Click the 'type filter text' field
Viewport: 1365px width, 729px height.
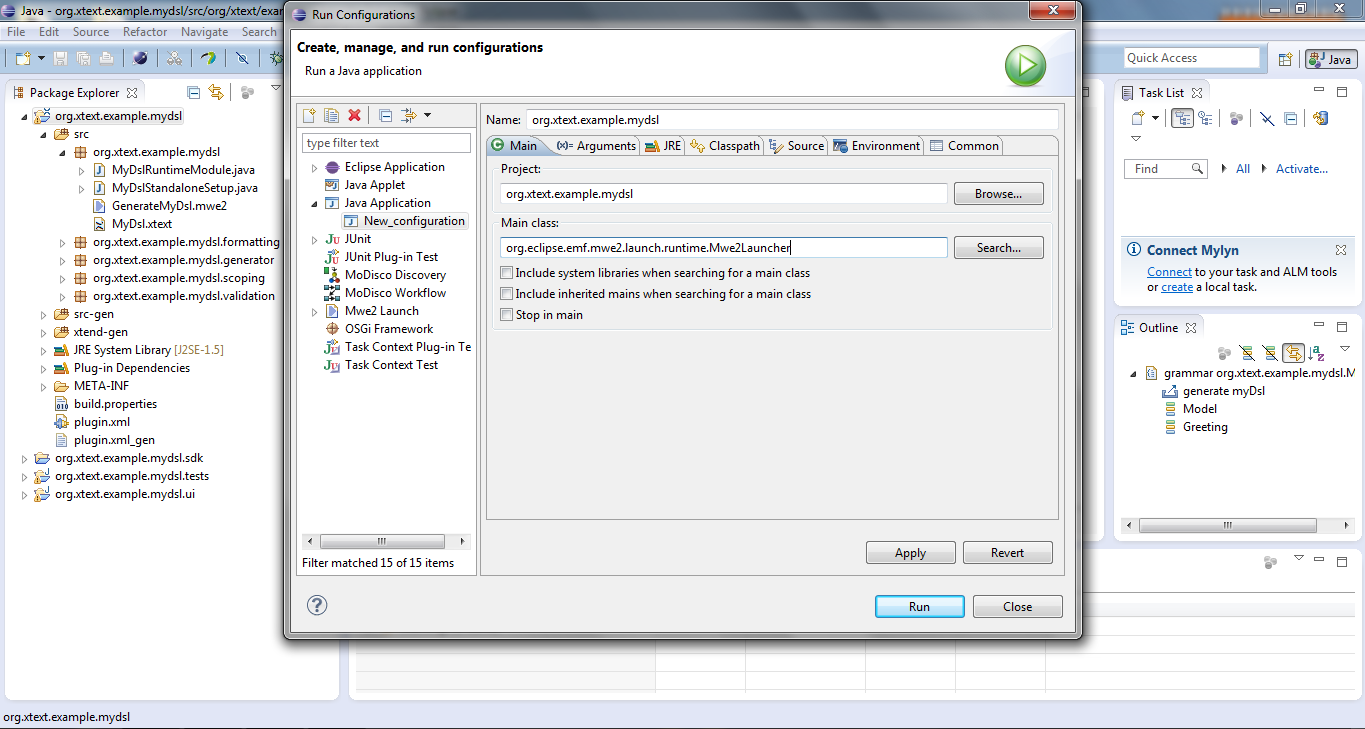click(386, 143)
